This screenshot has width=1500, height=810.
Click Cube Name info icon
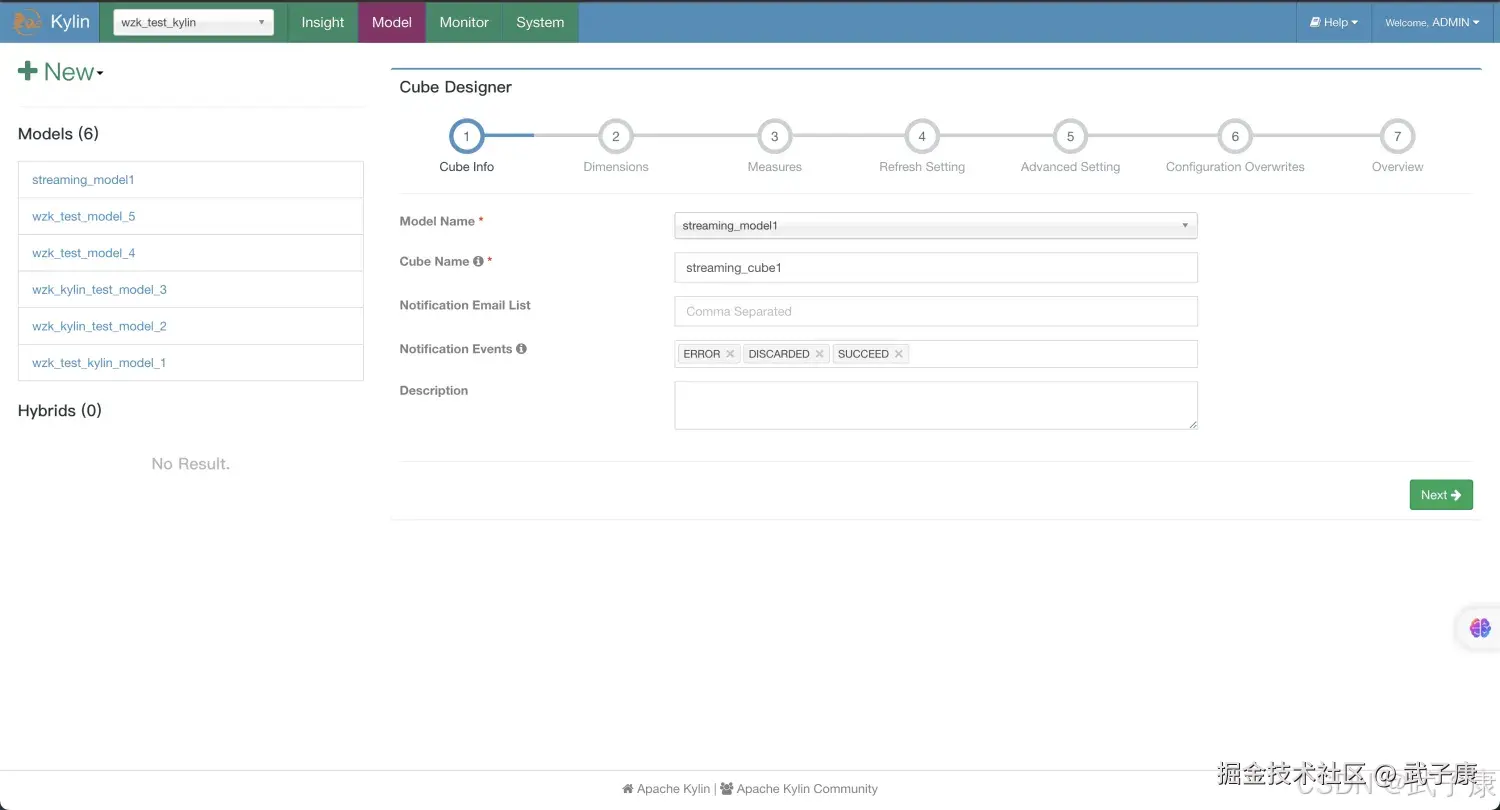[x=478, y=262]
